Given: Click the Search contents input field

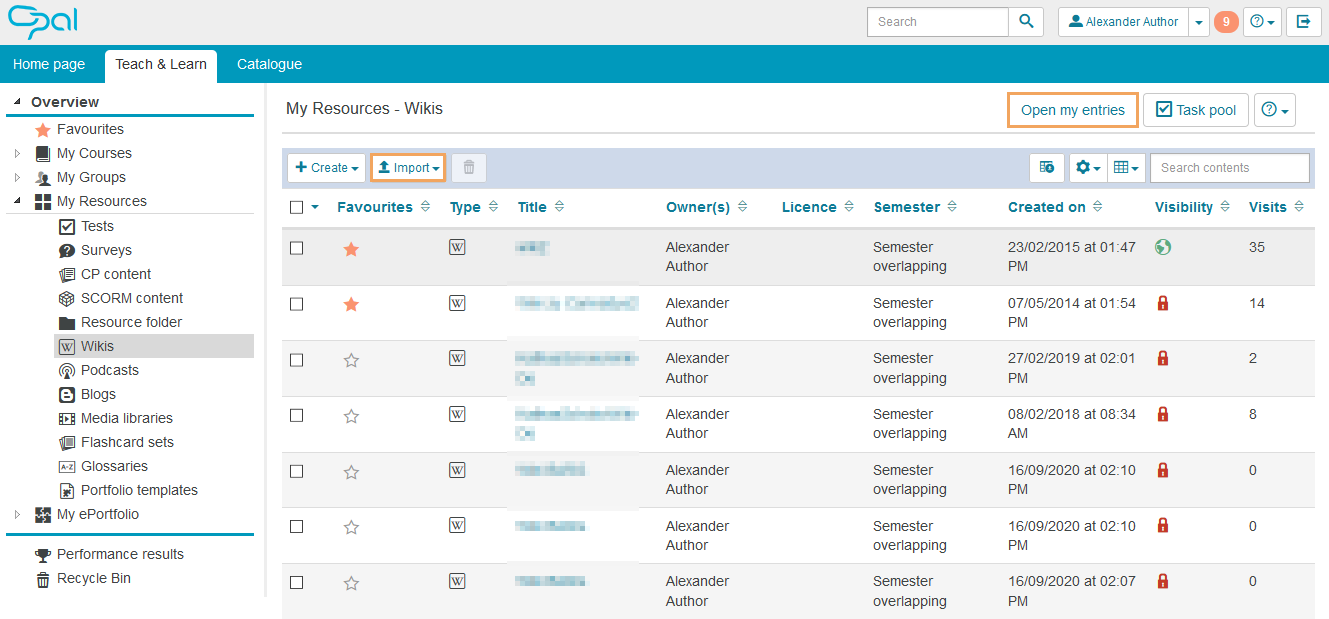Looking at the screenshot, I should click(1229, 168).
